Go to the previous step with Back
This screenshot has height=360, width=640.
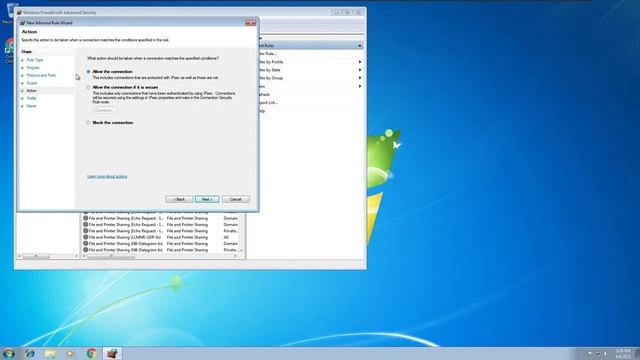tap(179, 199)
